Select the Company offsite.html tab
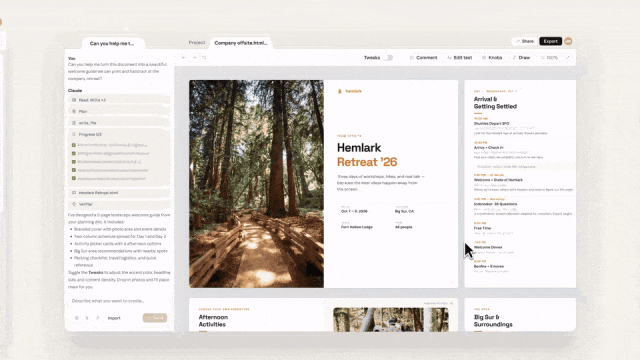 tap(241, 42)
